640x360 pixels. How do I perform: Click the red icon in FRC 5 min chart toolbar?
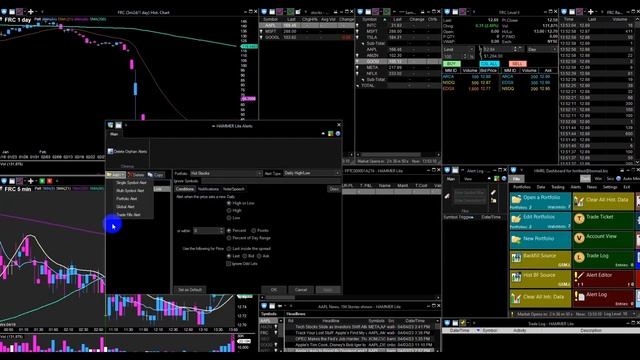49,181
